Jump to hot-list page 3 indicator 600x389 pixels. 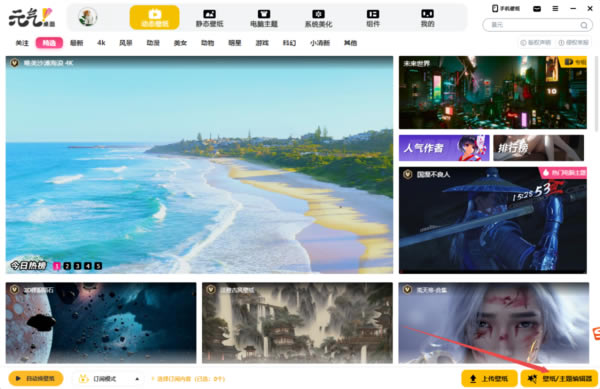(77, 266)
